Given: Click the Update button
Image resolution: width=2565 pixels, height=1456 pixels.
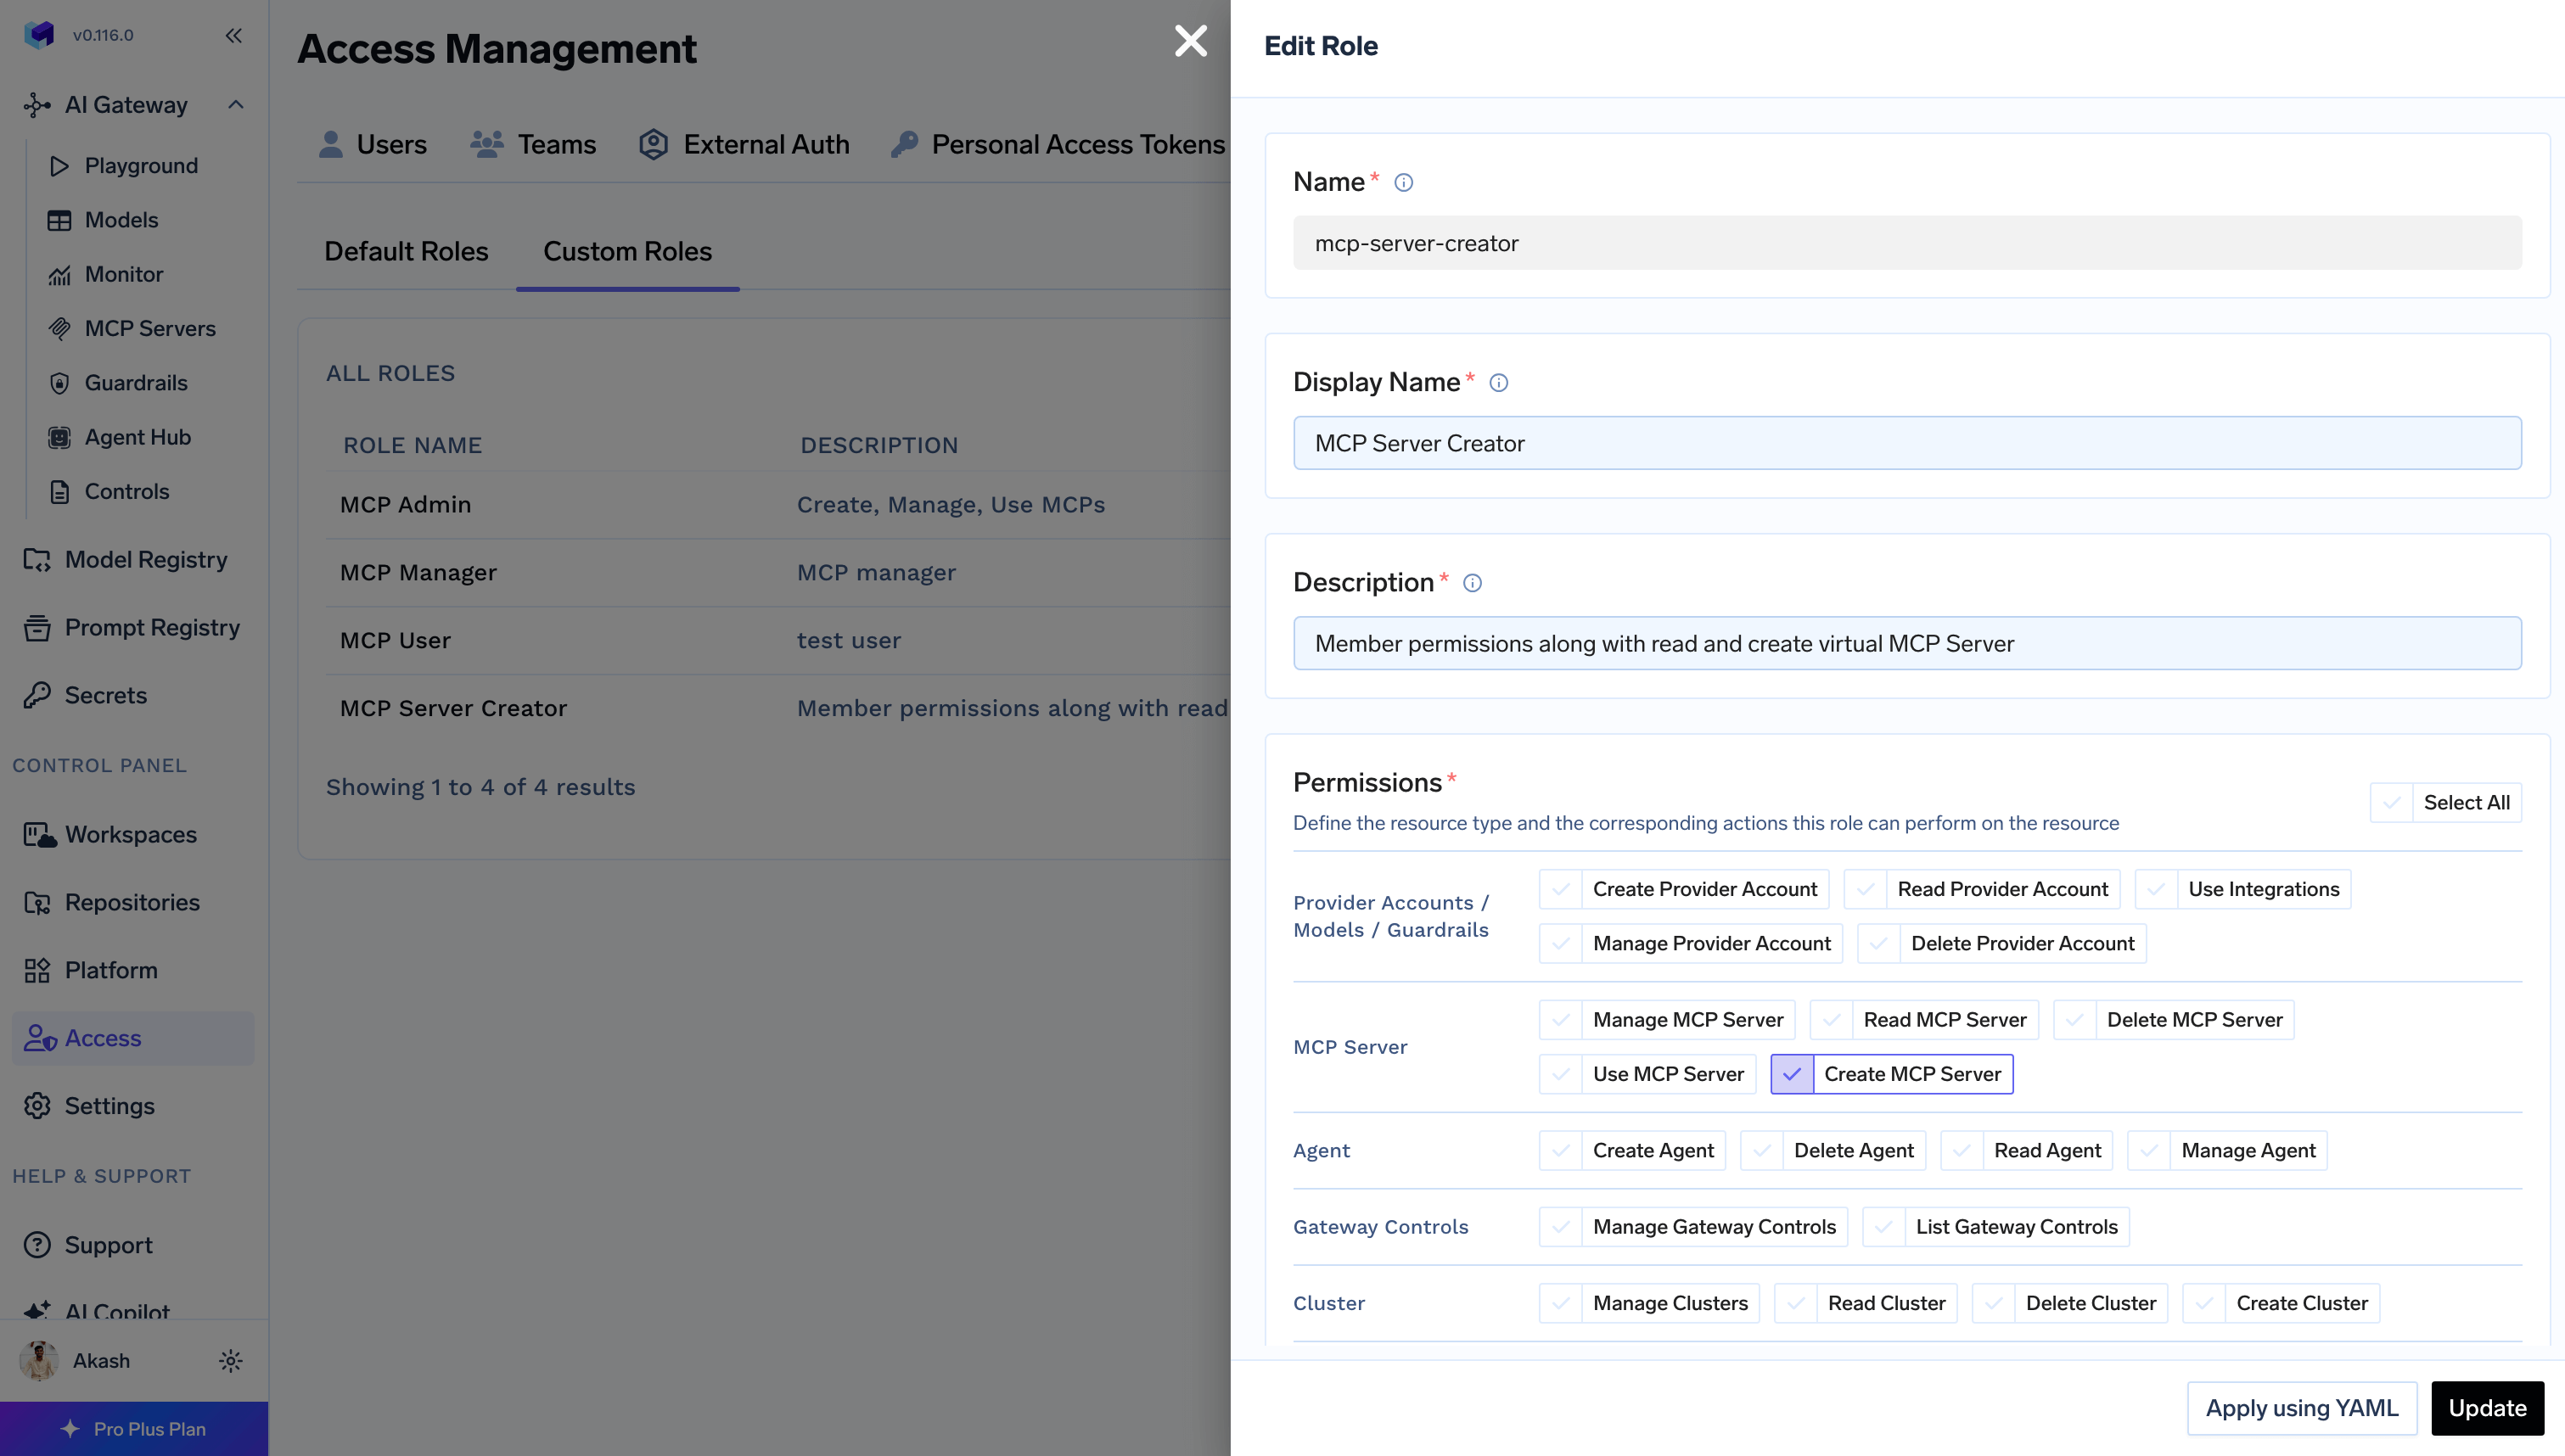Looking at the screenshot, I should click(2486, 1408).
